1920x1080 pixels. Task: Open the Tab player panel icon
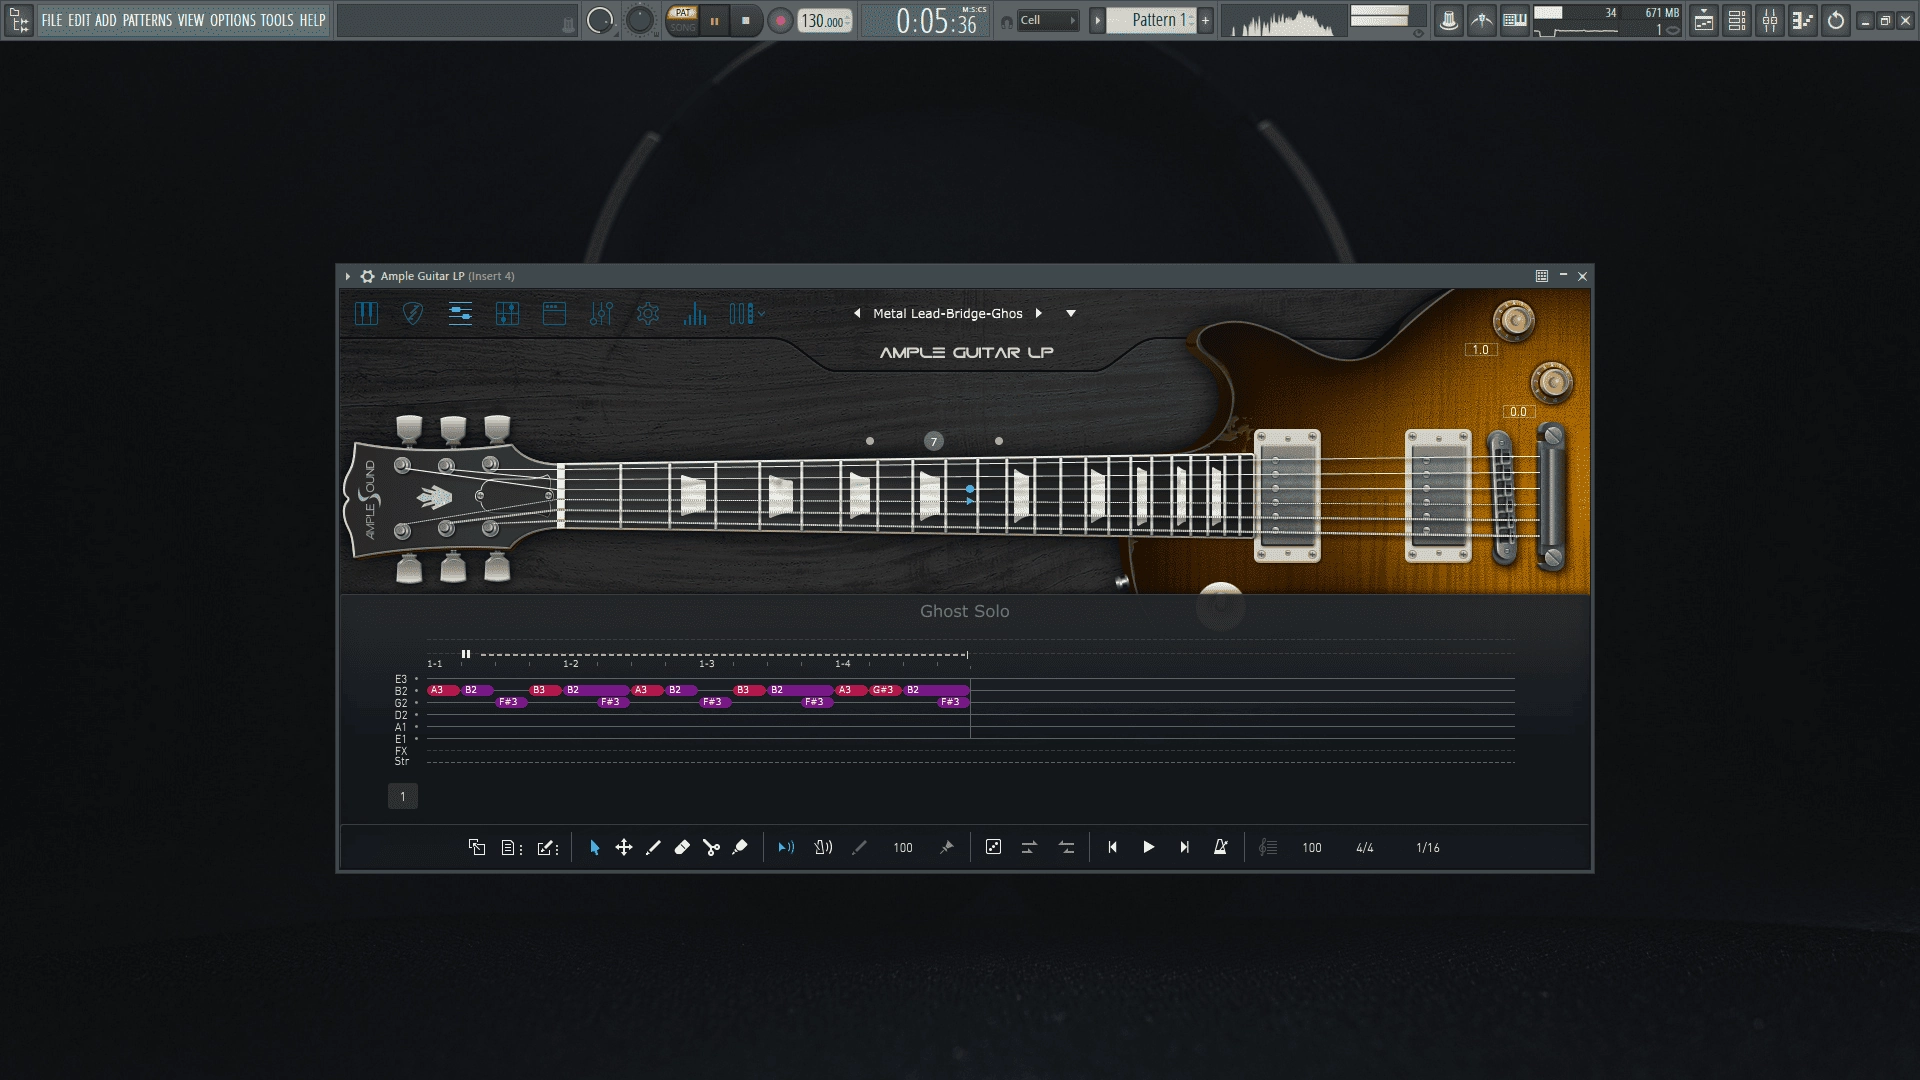coord(507,314)
